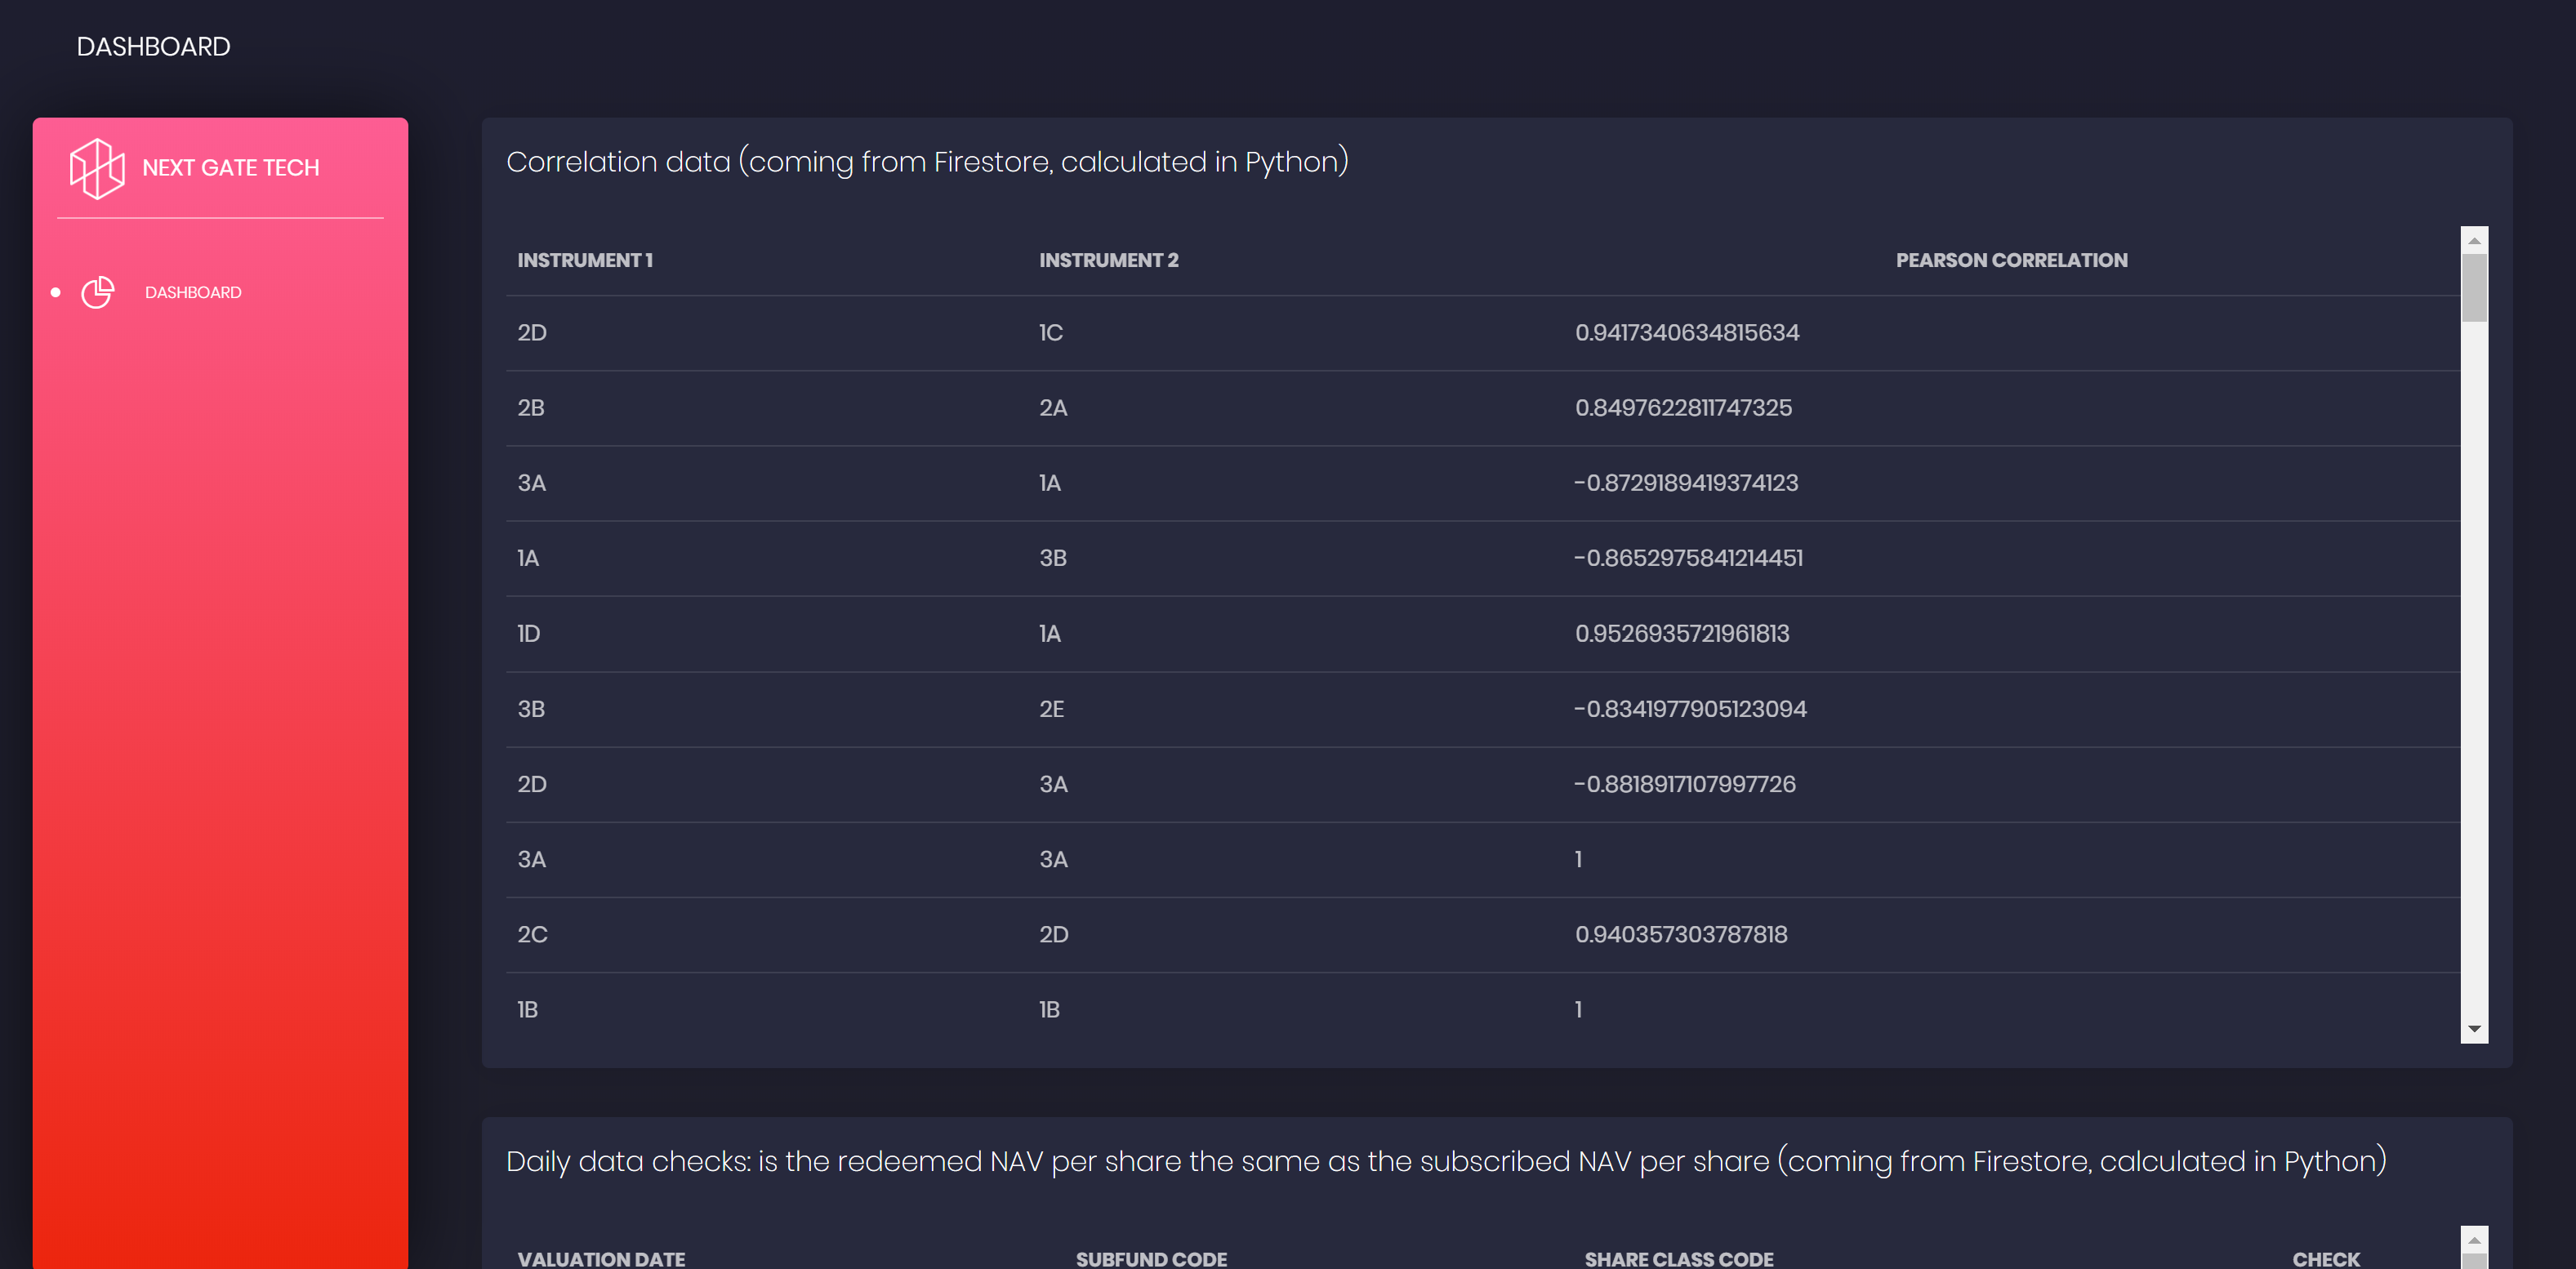The height and width of the screenshot is (1269, 2576).
Task: Click the INSTRUMENT 2 column header
Action: pos(1108,260)
